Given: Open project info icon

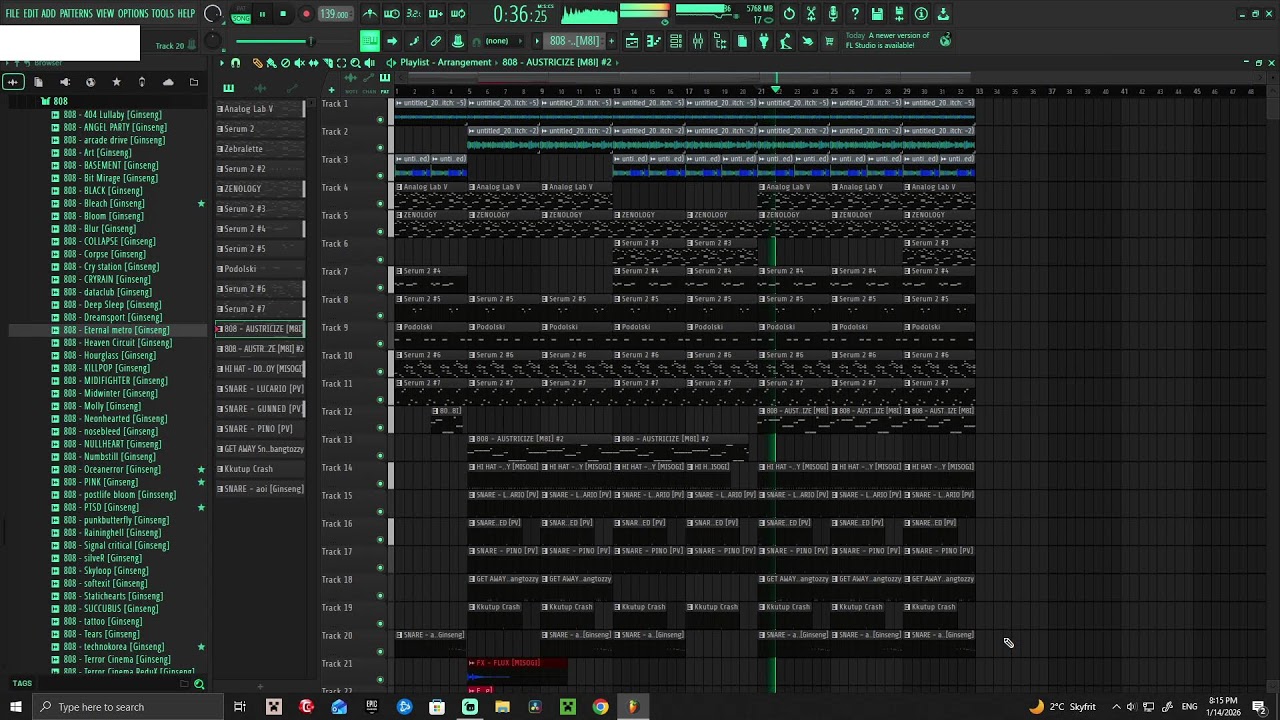Looking at the screenshot, I should click(921, 14).
